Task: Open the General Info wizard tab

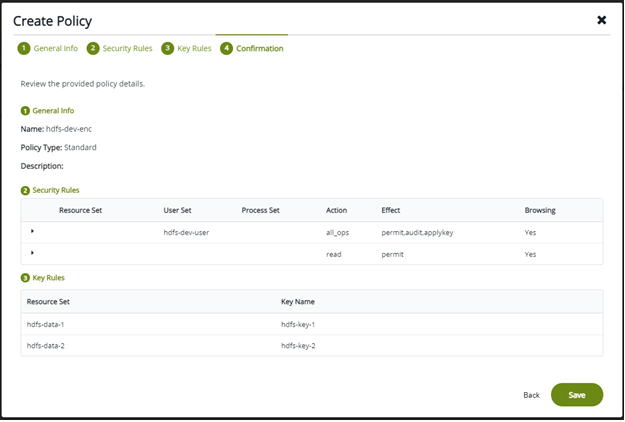Action: tap(55, 48)
